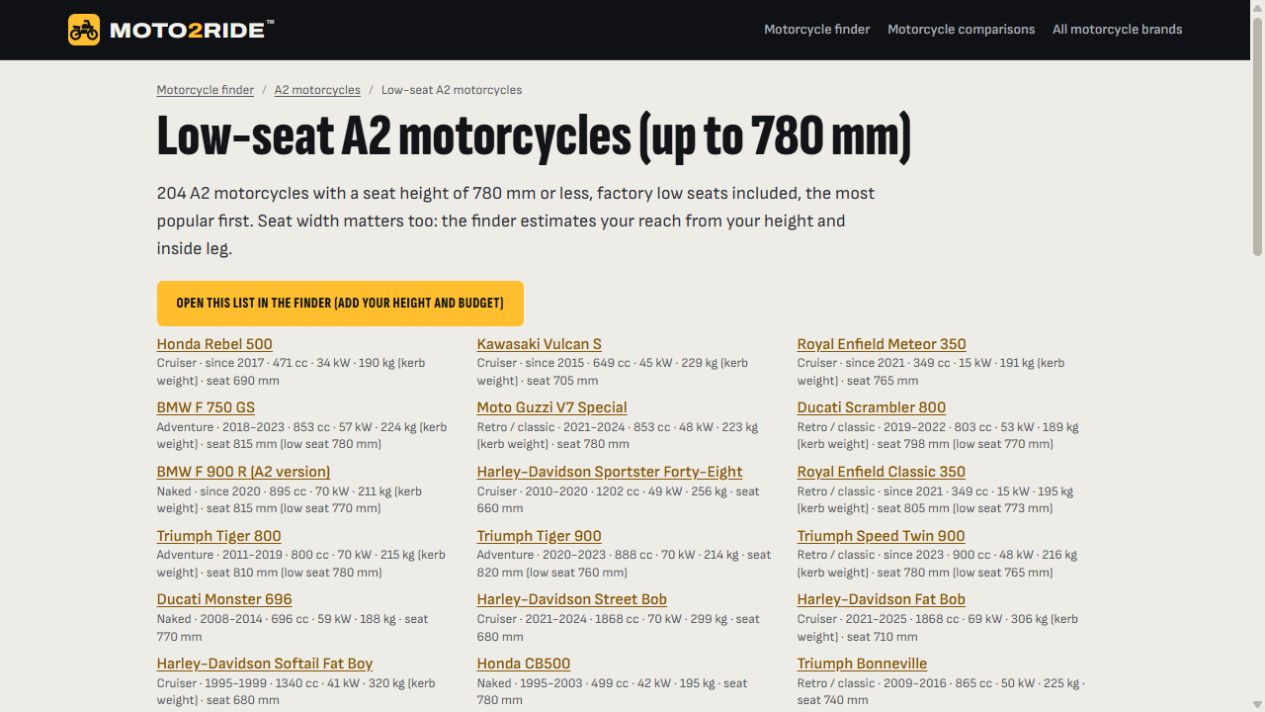
Task: Open the Ducati Scrambler 800 link
Action: 871,408
